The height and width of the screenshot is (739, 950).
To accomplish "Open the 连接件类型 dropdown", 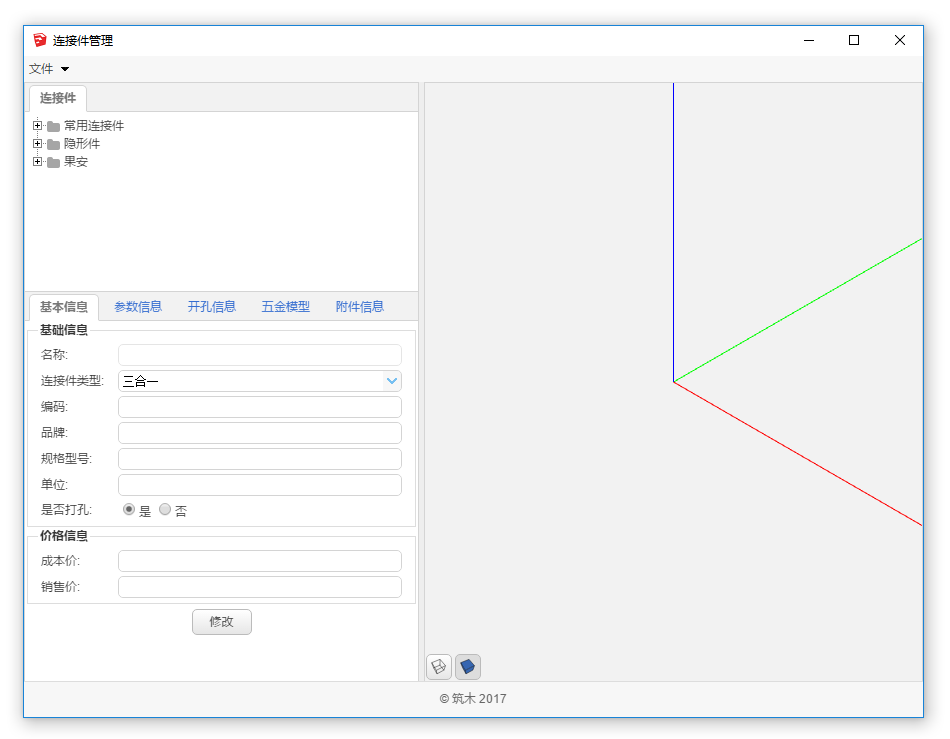I will click(x=392, y=381).
